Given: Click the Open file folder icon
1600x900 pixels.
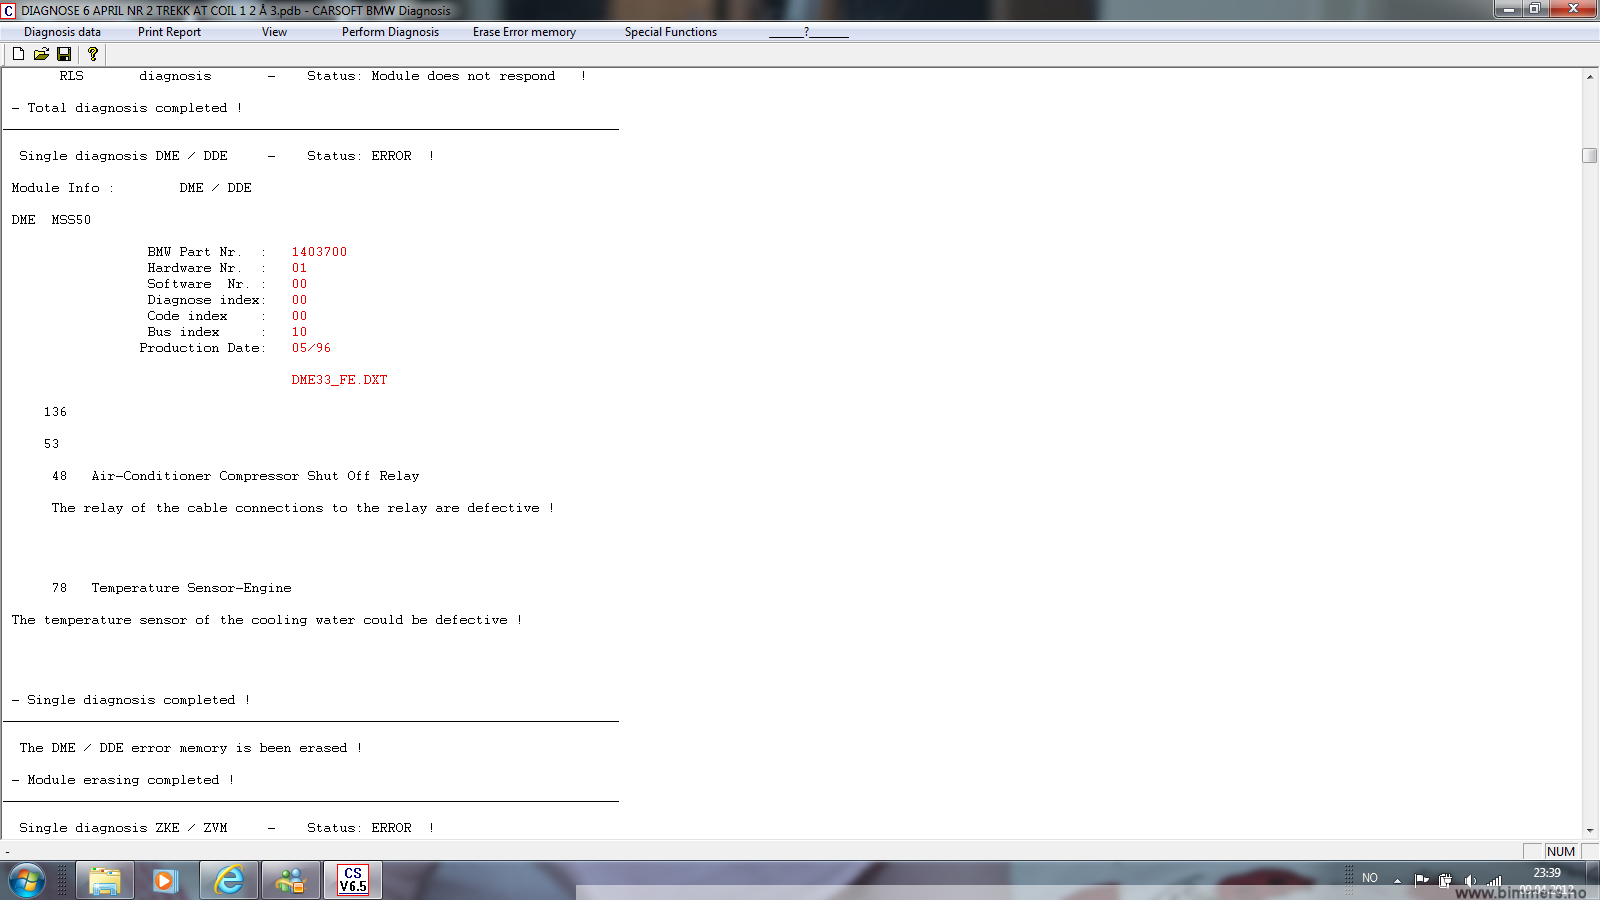Looking at the screenshot, I should pyautogui.click(x=41, y=54).
